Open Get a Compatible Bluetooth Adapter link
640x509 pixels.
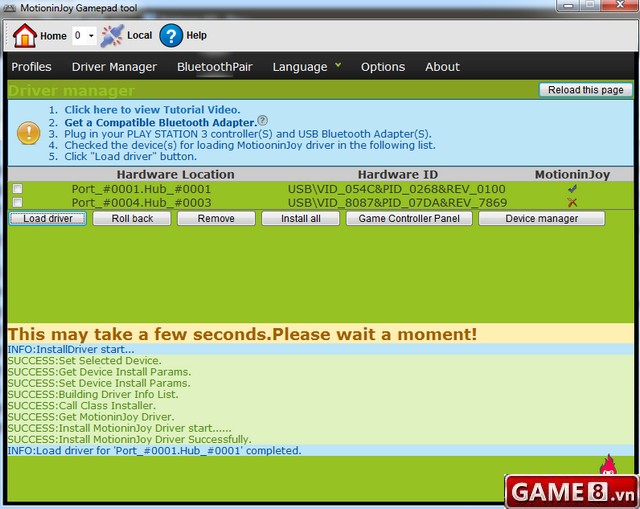pyautogui.click(x=161, y=122)
